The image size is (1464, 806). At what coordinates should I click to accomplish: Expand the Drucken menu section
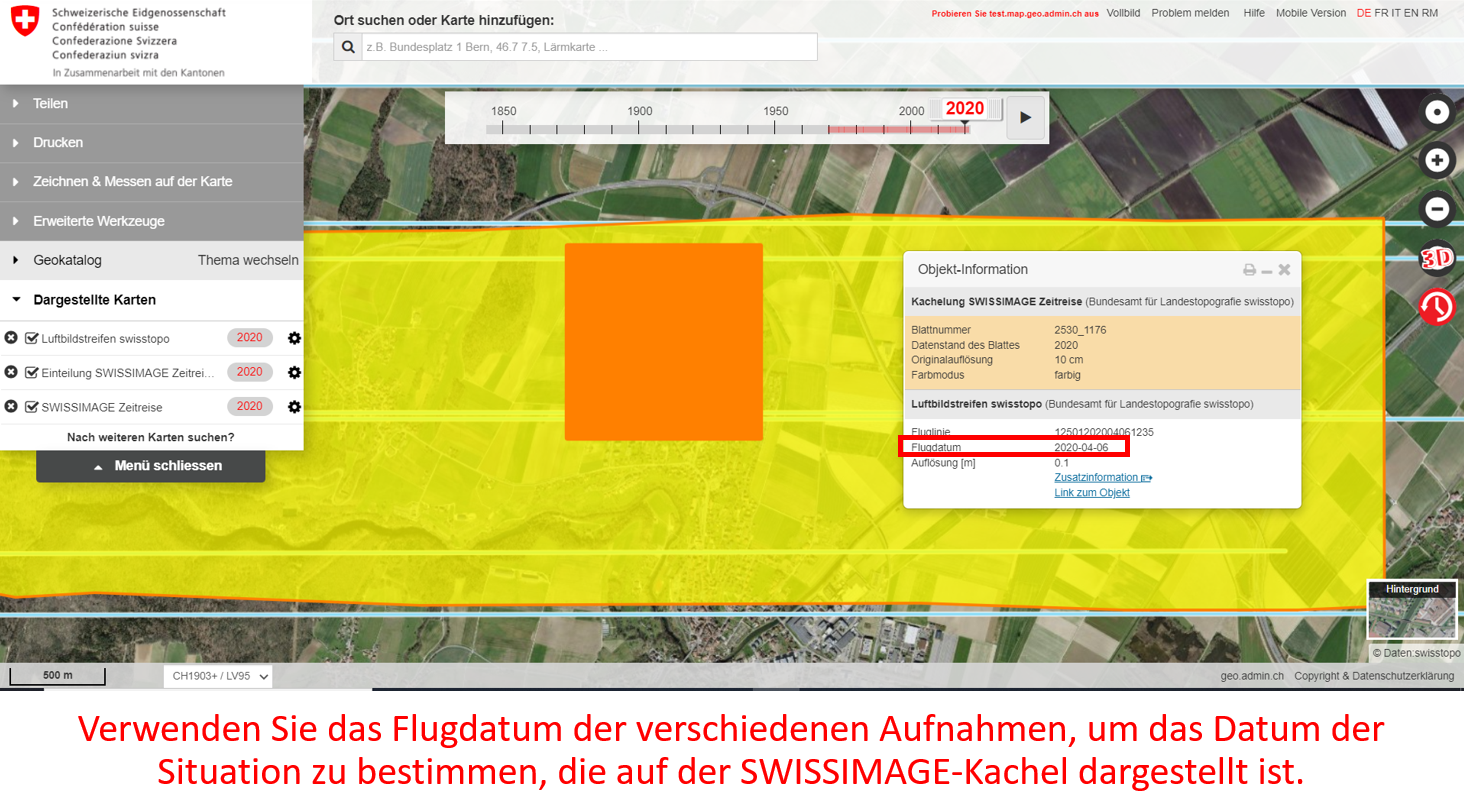(x=58, y=143)
